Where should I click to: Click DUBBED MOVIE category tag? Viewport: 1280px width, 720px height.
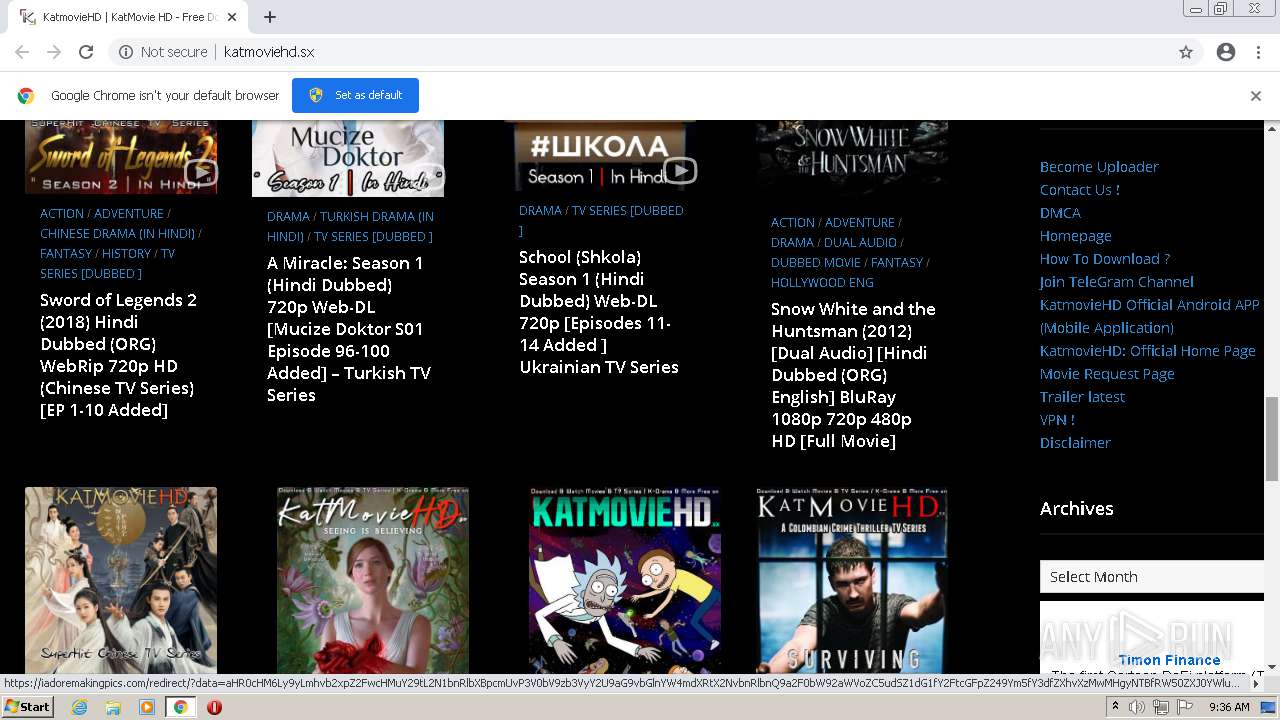(x=815, y=262)
